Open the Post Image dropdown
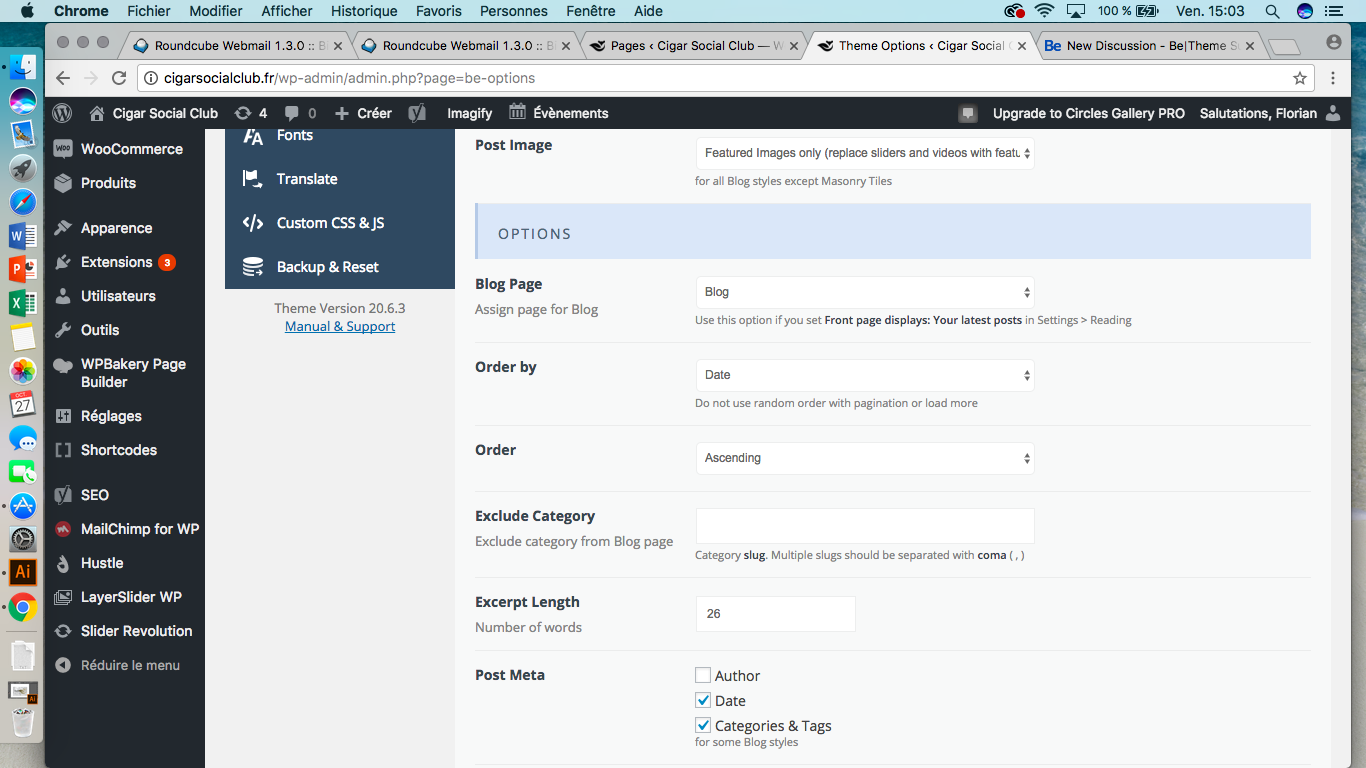This screenshot has height=768, width=1366. point(865,153)
